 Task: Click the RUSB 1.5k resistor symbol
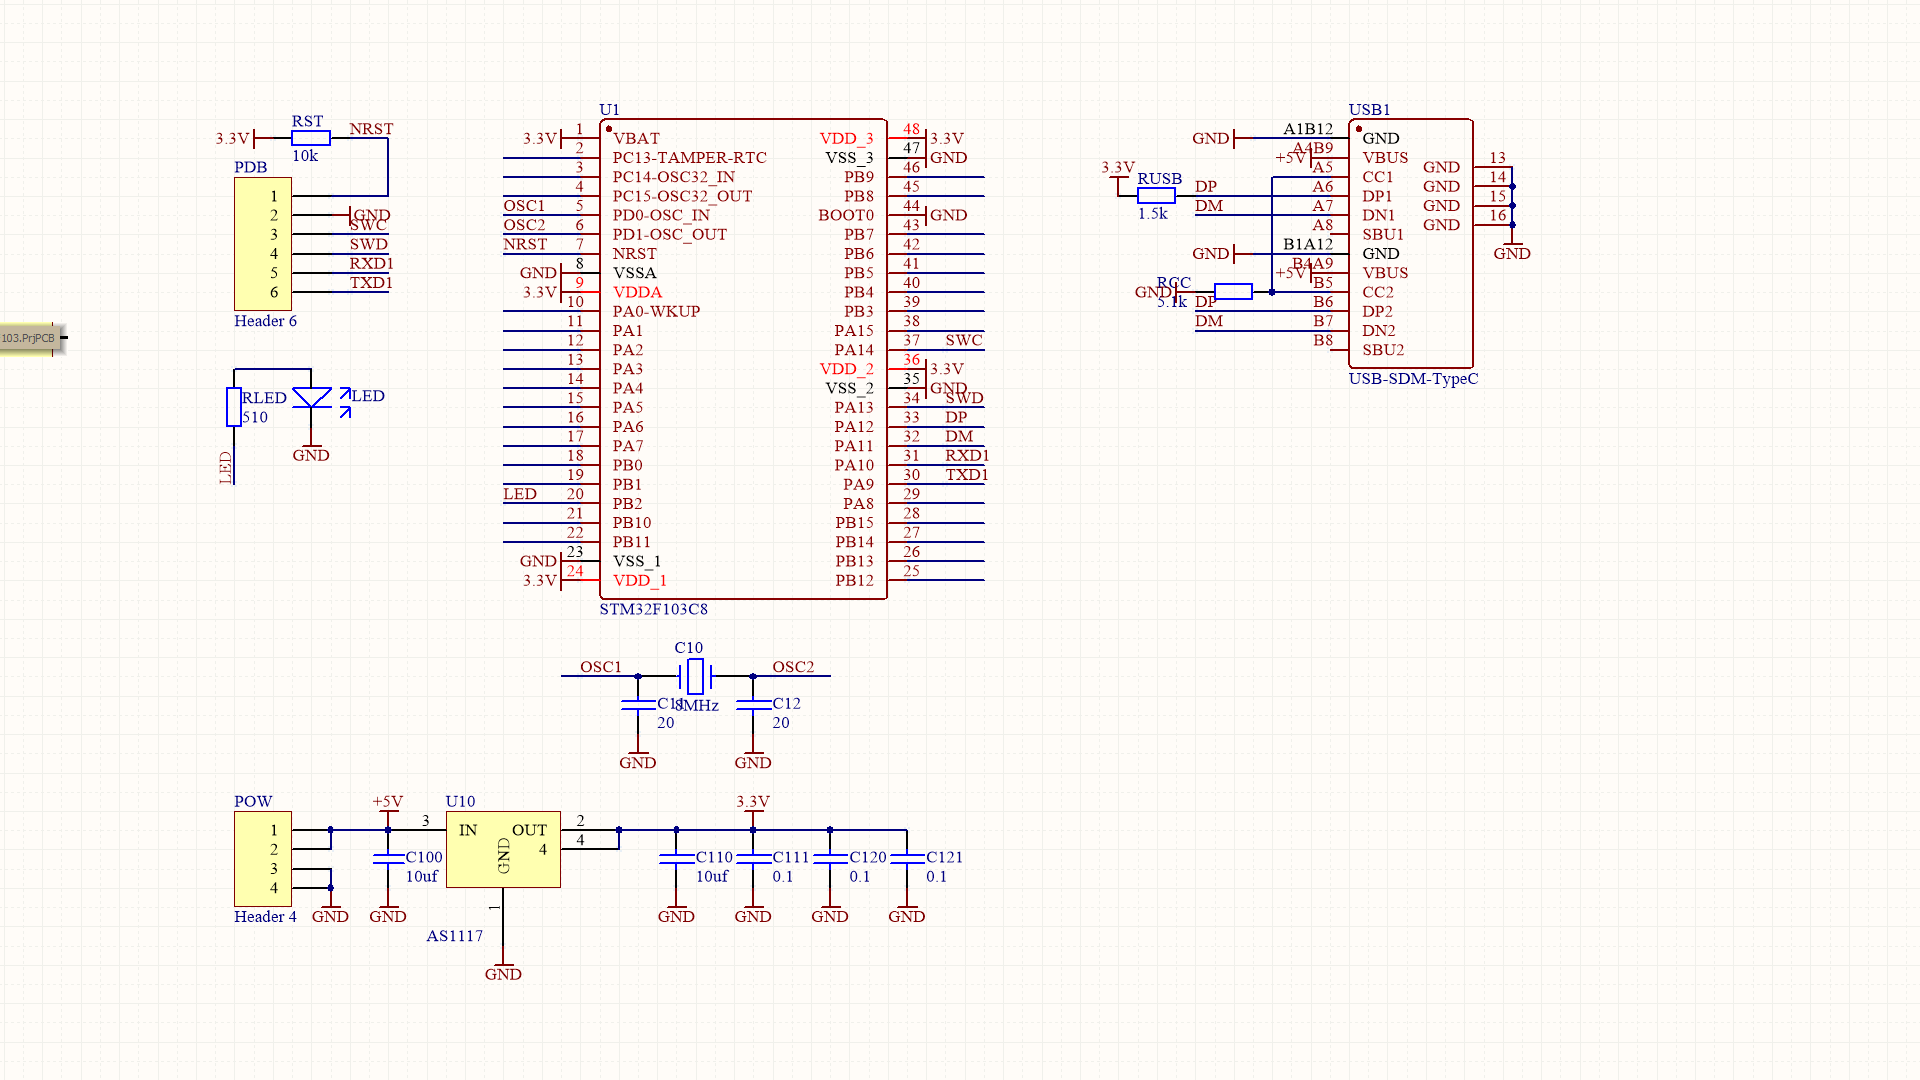(1157, 193)
